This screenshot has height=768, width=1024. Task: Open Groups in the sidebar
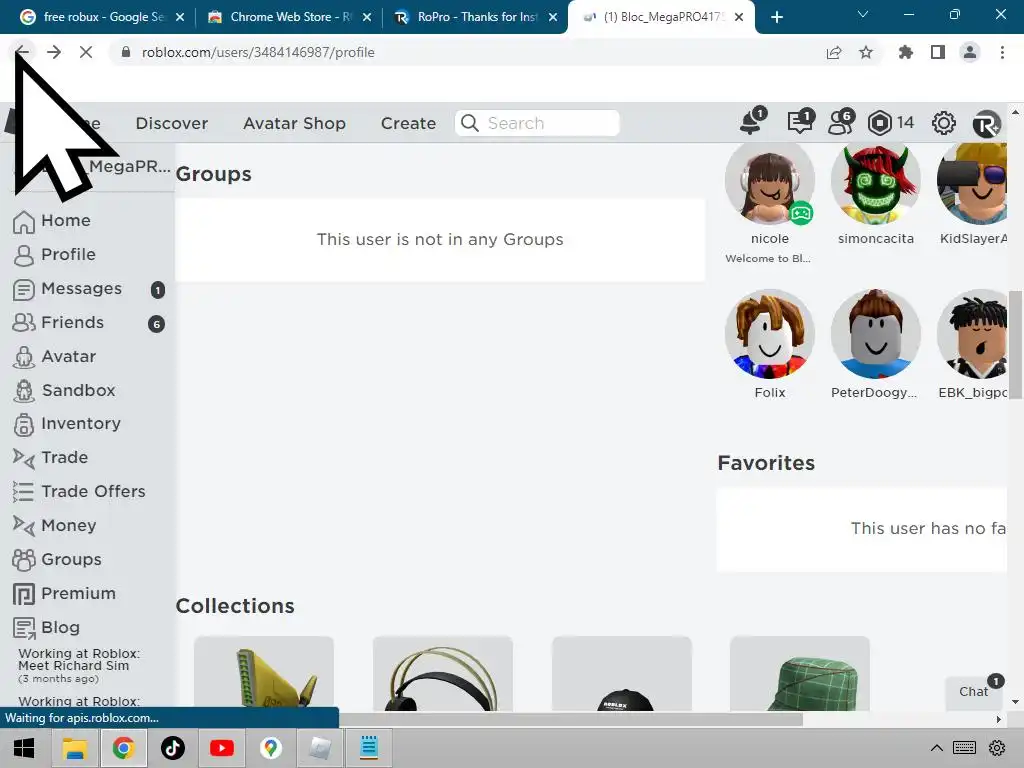point(71,560)
